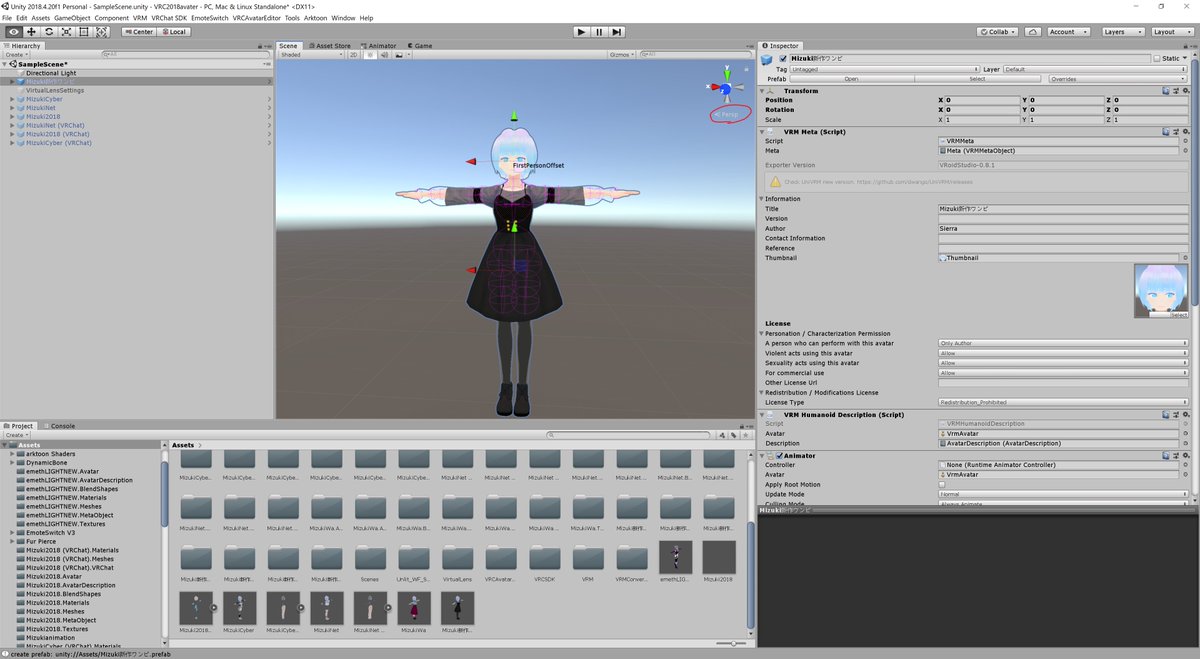Click search by type icon in Project
The image size is (1200, 659).
pyautogui.click(x=723, y=435)
